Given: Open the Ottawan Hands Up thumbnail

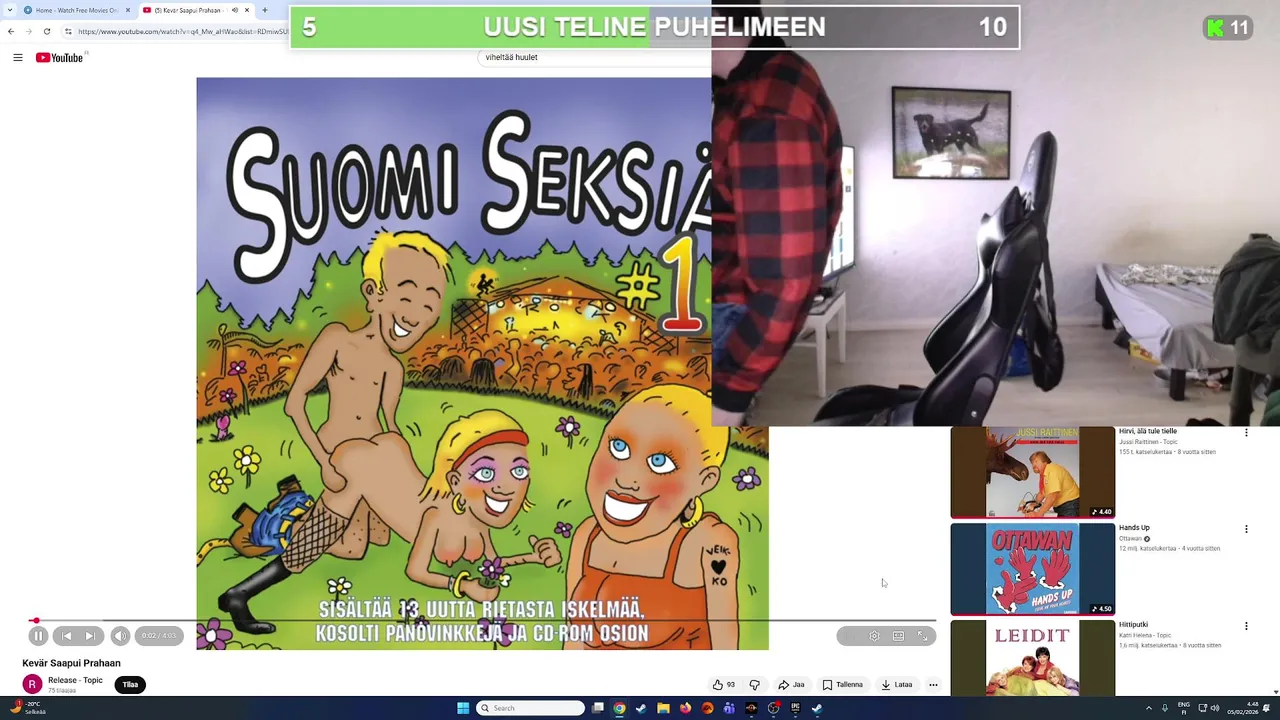Looking at the screenshot, I should click(1032, 569).
